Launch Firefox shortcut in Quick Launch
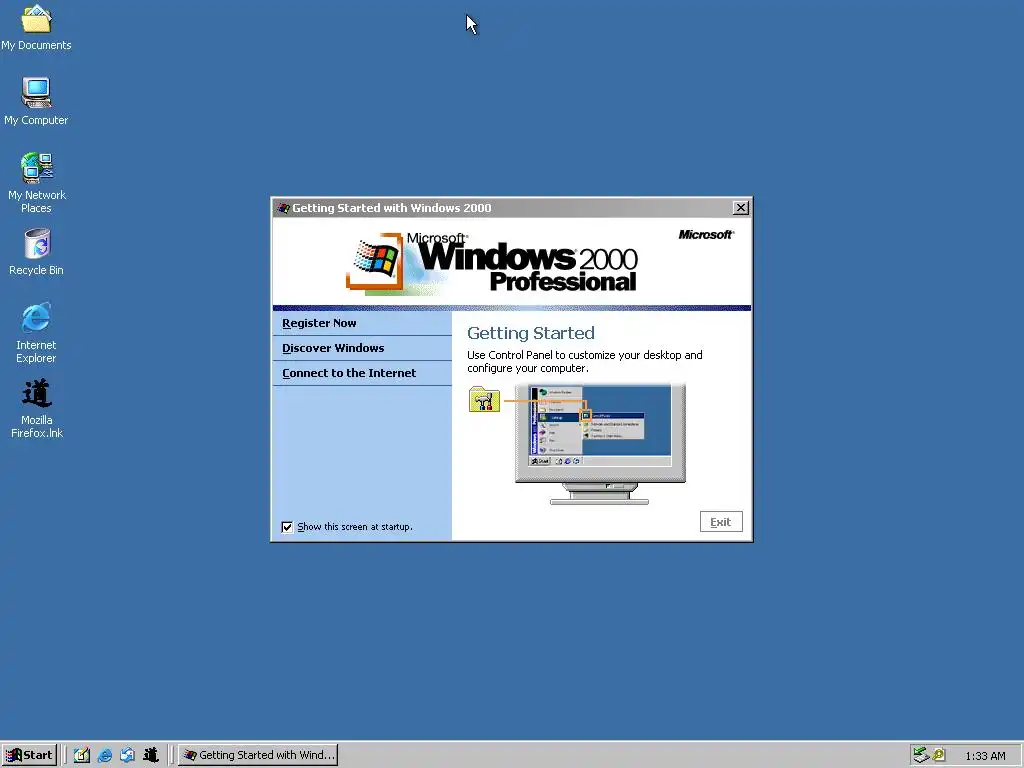1024x768 pixels. point(151,755)
